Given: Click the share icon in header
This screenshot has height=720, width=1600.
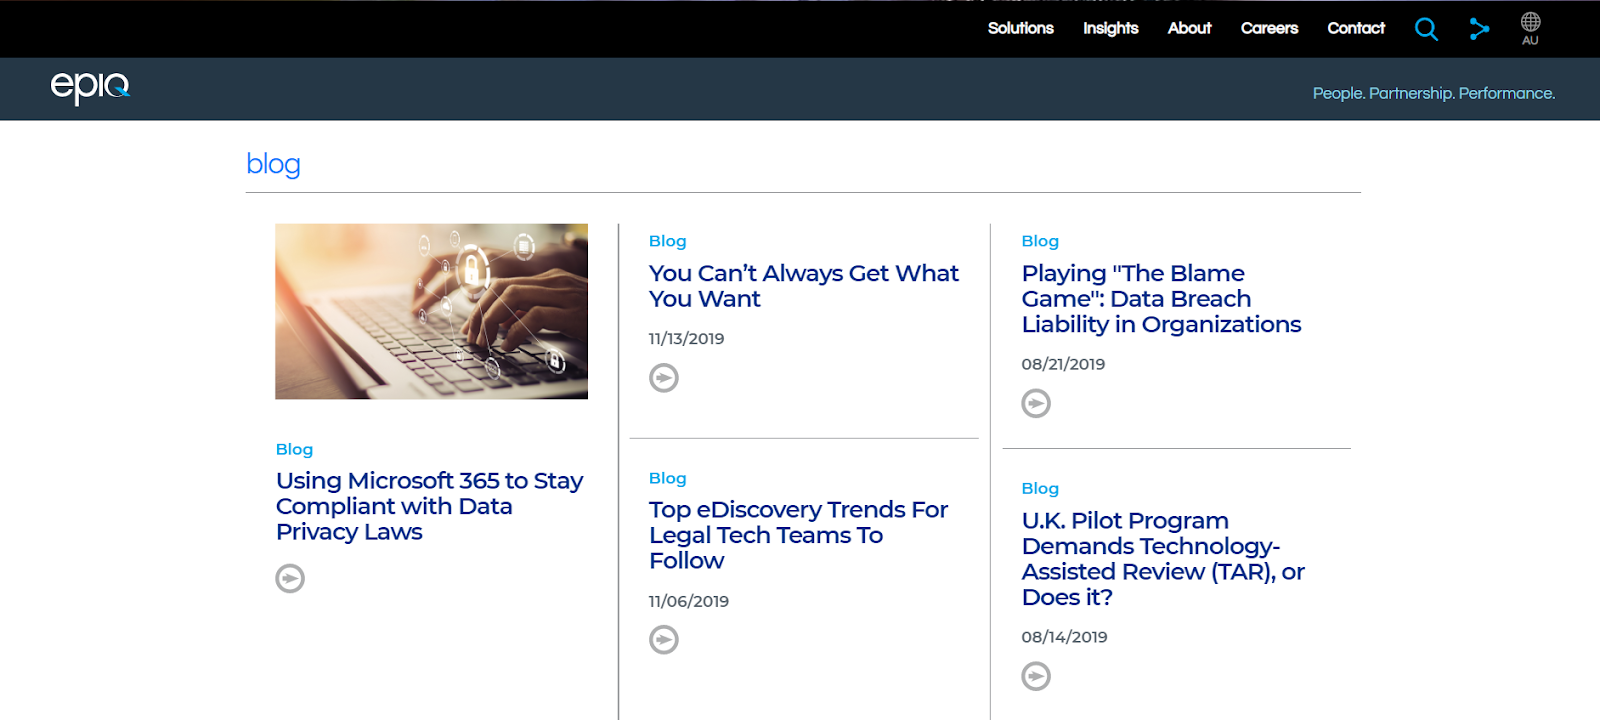Looking at the screenshot, I should (x=1479, y=29).
